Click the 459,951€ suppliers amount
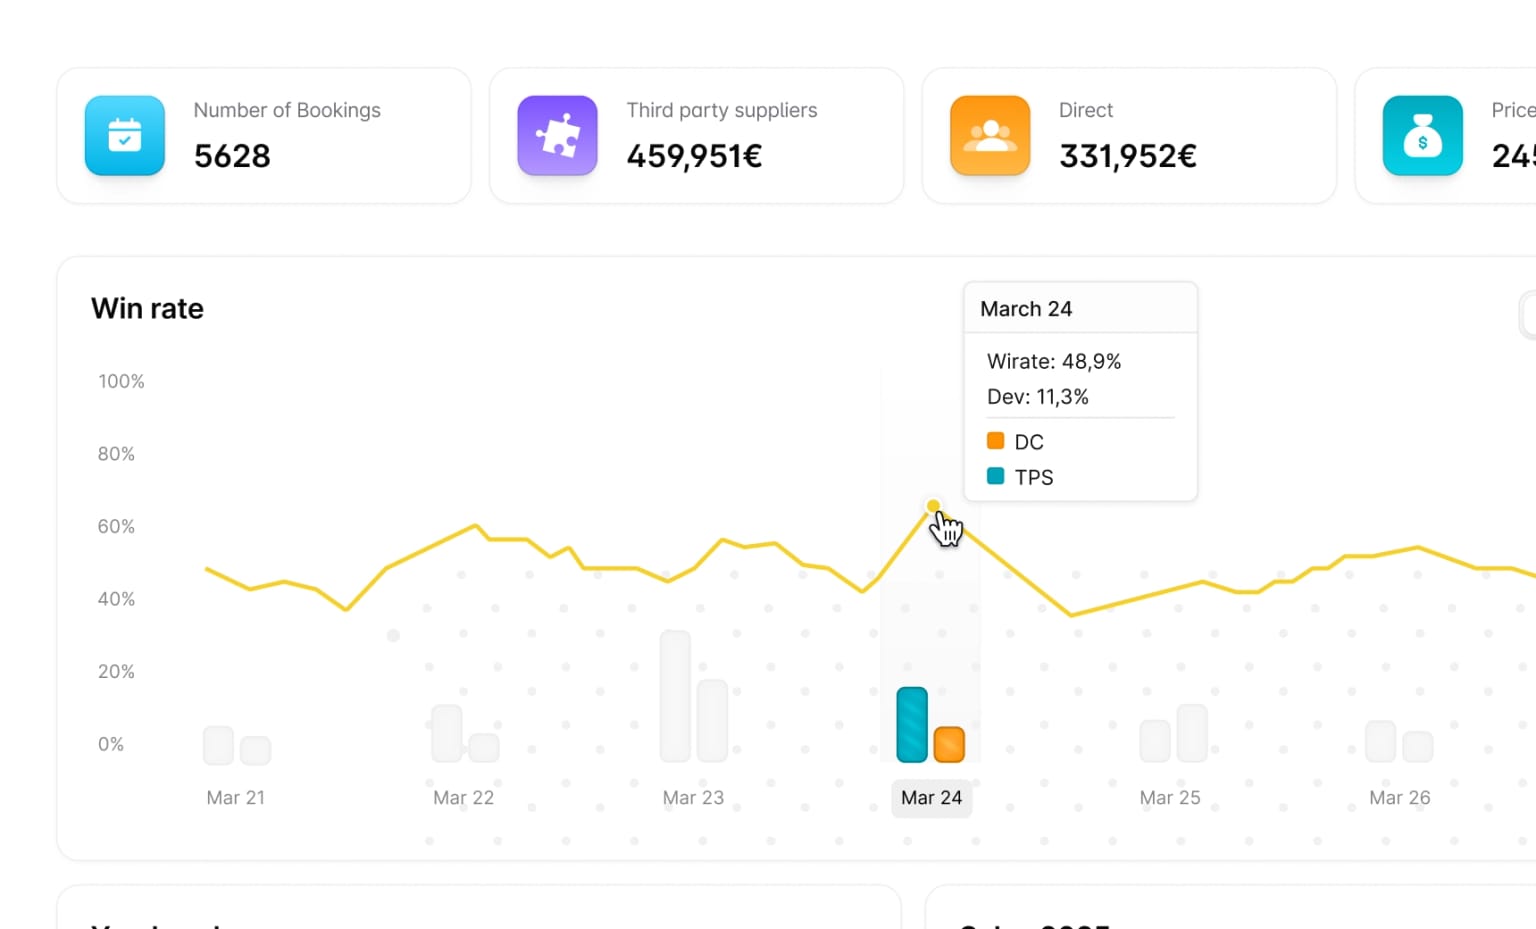Screen dimensions: 1536x929 tap(694, 156)
